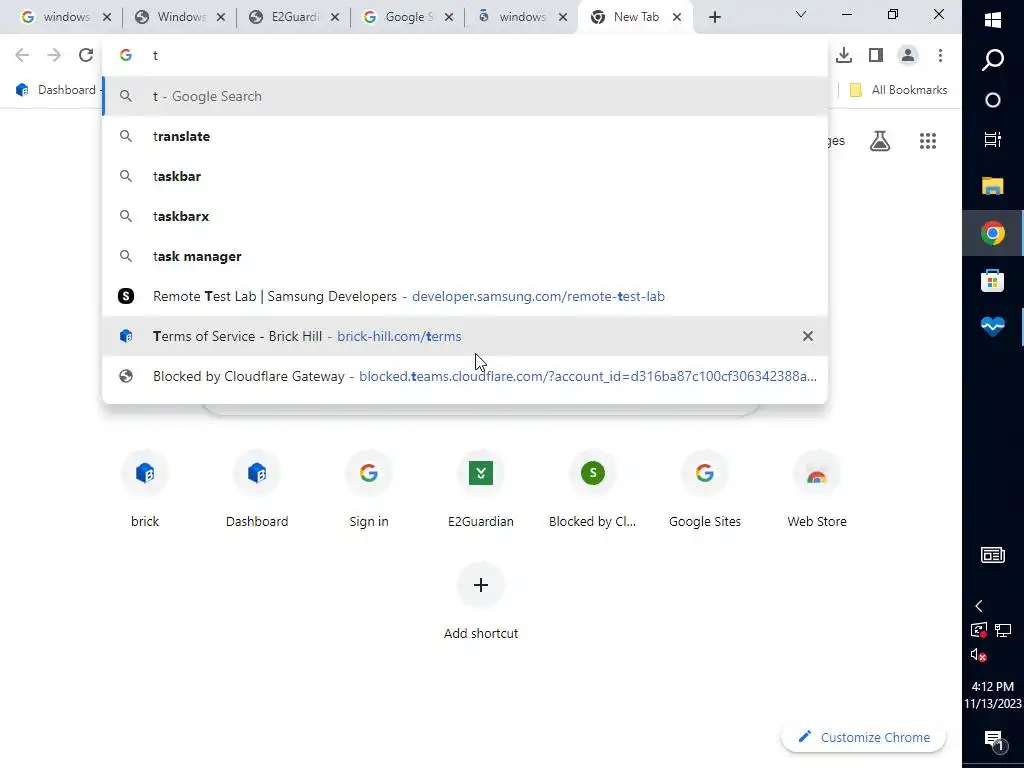Open the Windows Start button
The width and height of the screenshot is (1024, 768).
pos(993,20)
